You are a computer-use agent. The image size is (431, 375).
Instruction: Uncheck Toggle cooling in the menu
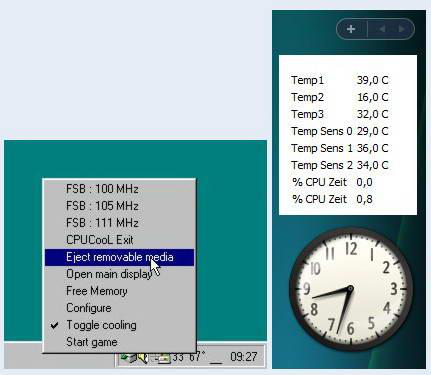point(119,325)
